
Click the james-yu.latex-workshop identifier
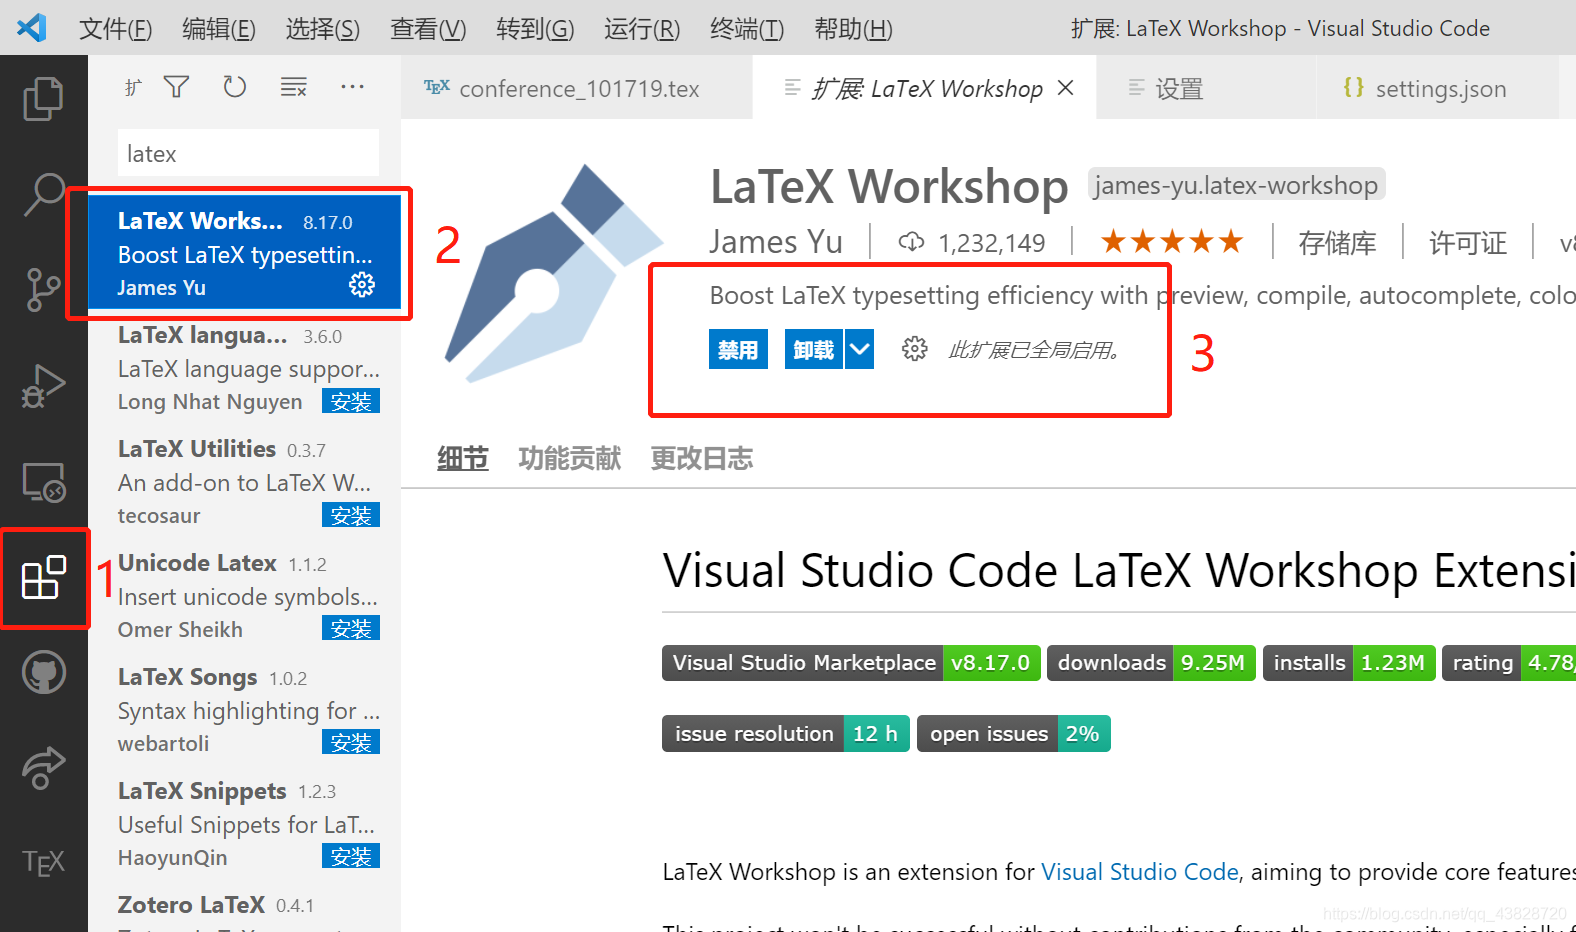(x=1236, y=185)
